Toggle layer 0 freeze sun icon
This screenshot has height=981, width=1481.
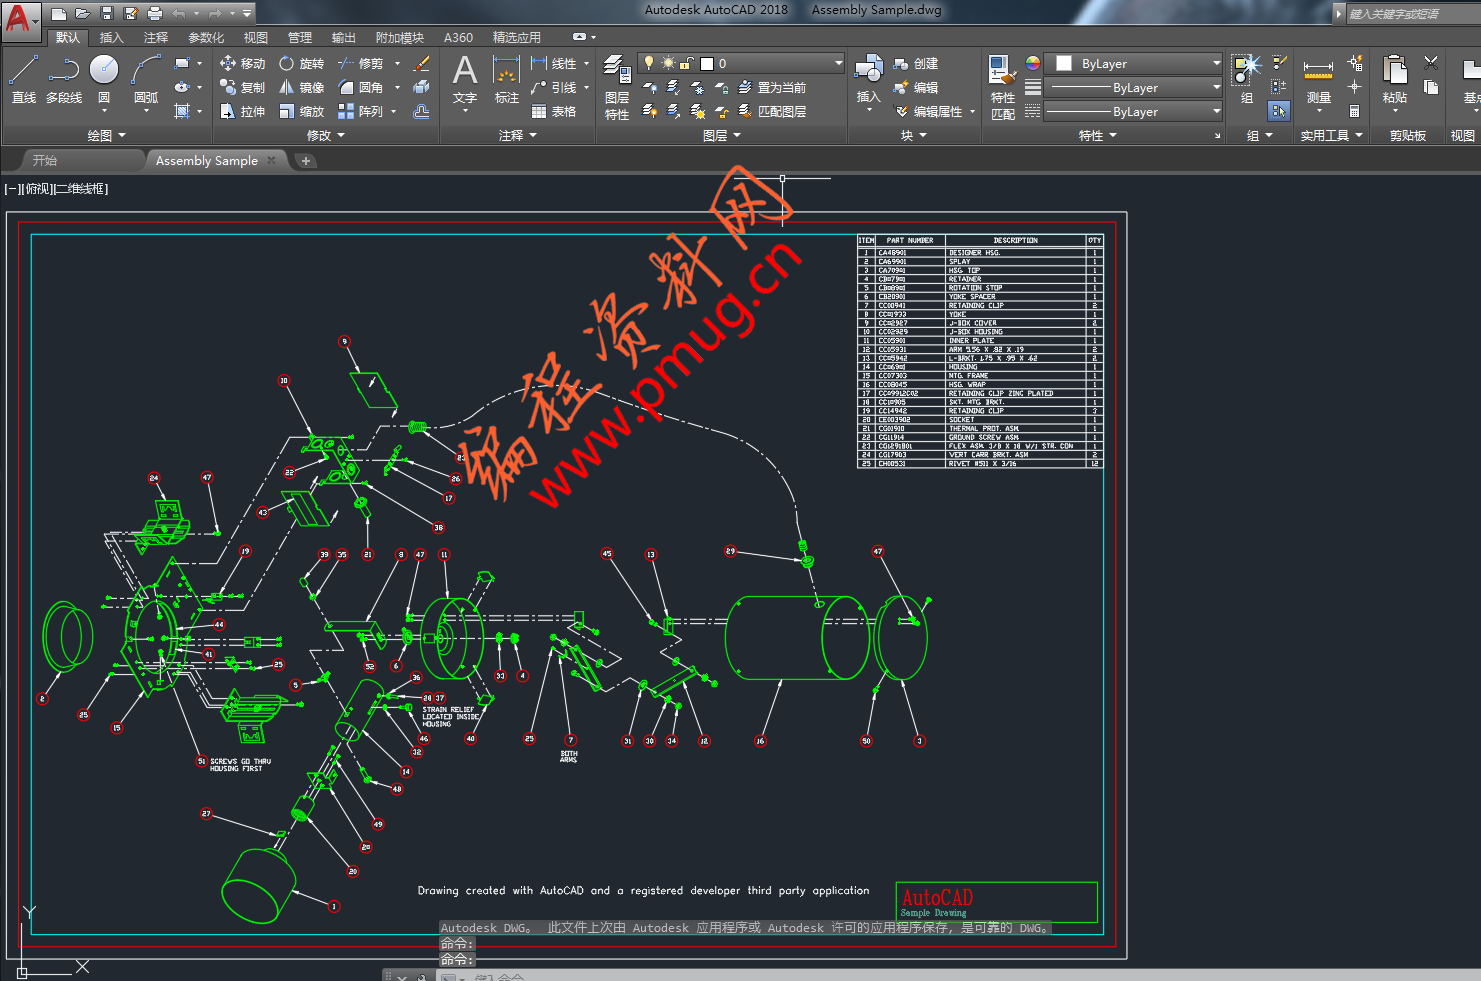click(668, 63)
